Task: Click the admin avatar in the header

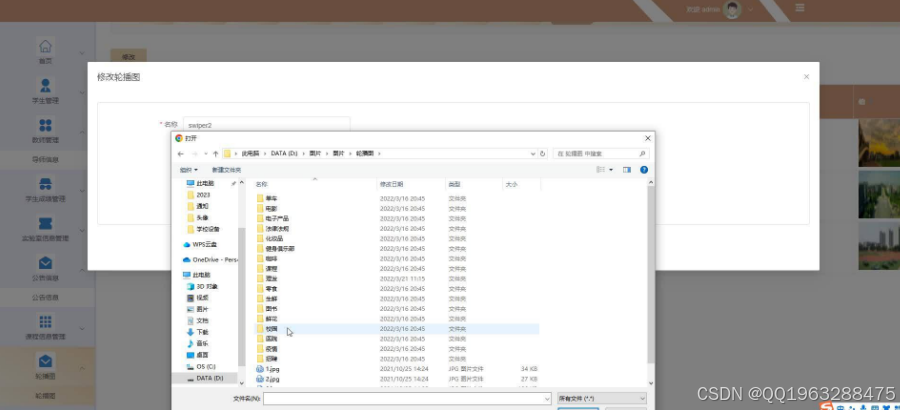Action: [x=732, y=9]
